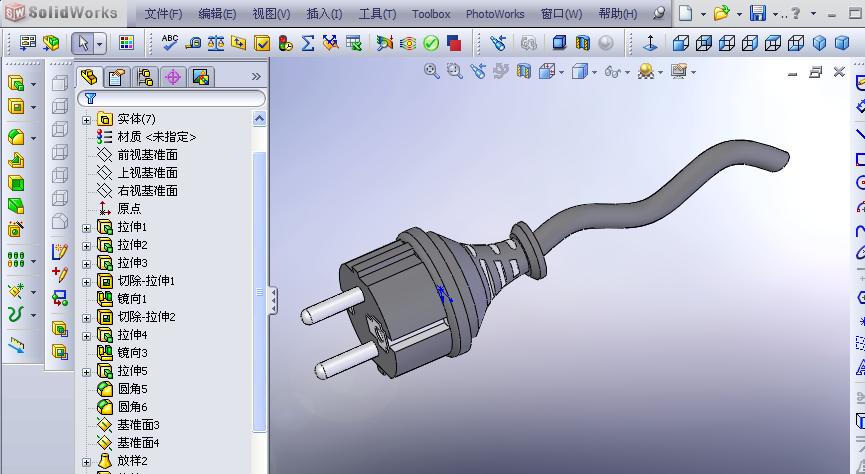Open the hide/show glasses dropdown
The image size is (865, 474).
tap(627, 72)
